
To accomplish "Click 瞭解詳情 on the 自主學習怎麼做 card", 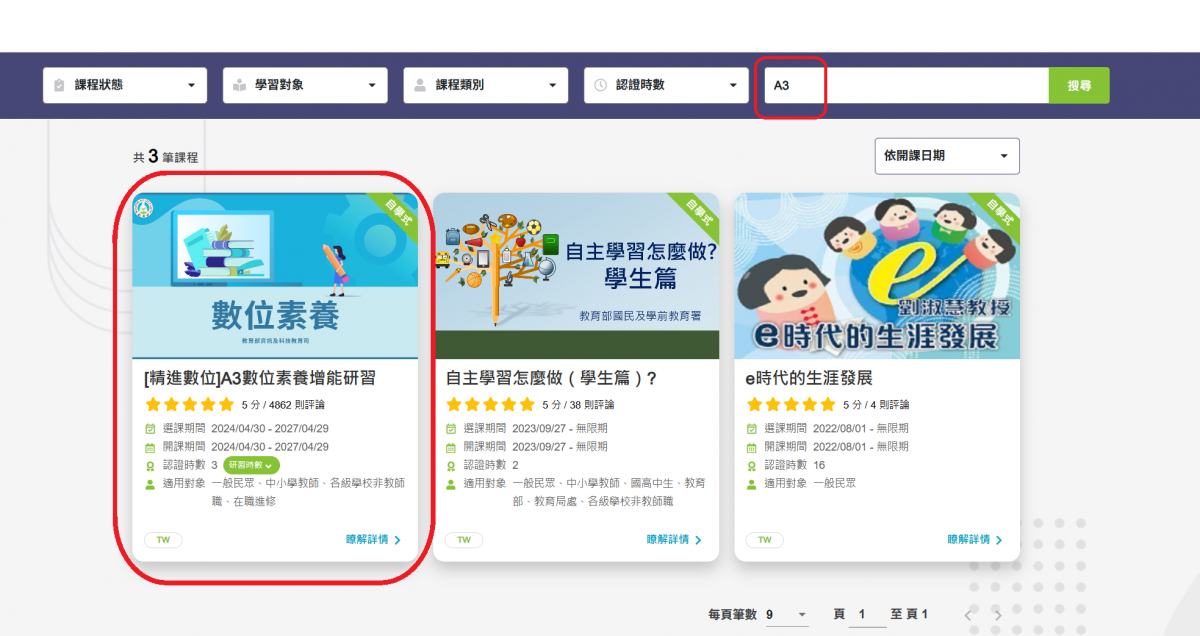I will coord(674,540).
